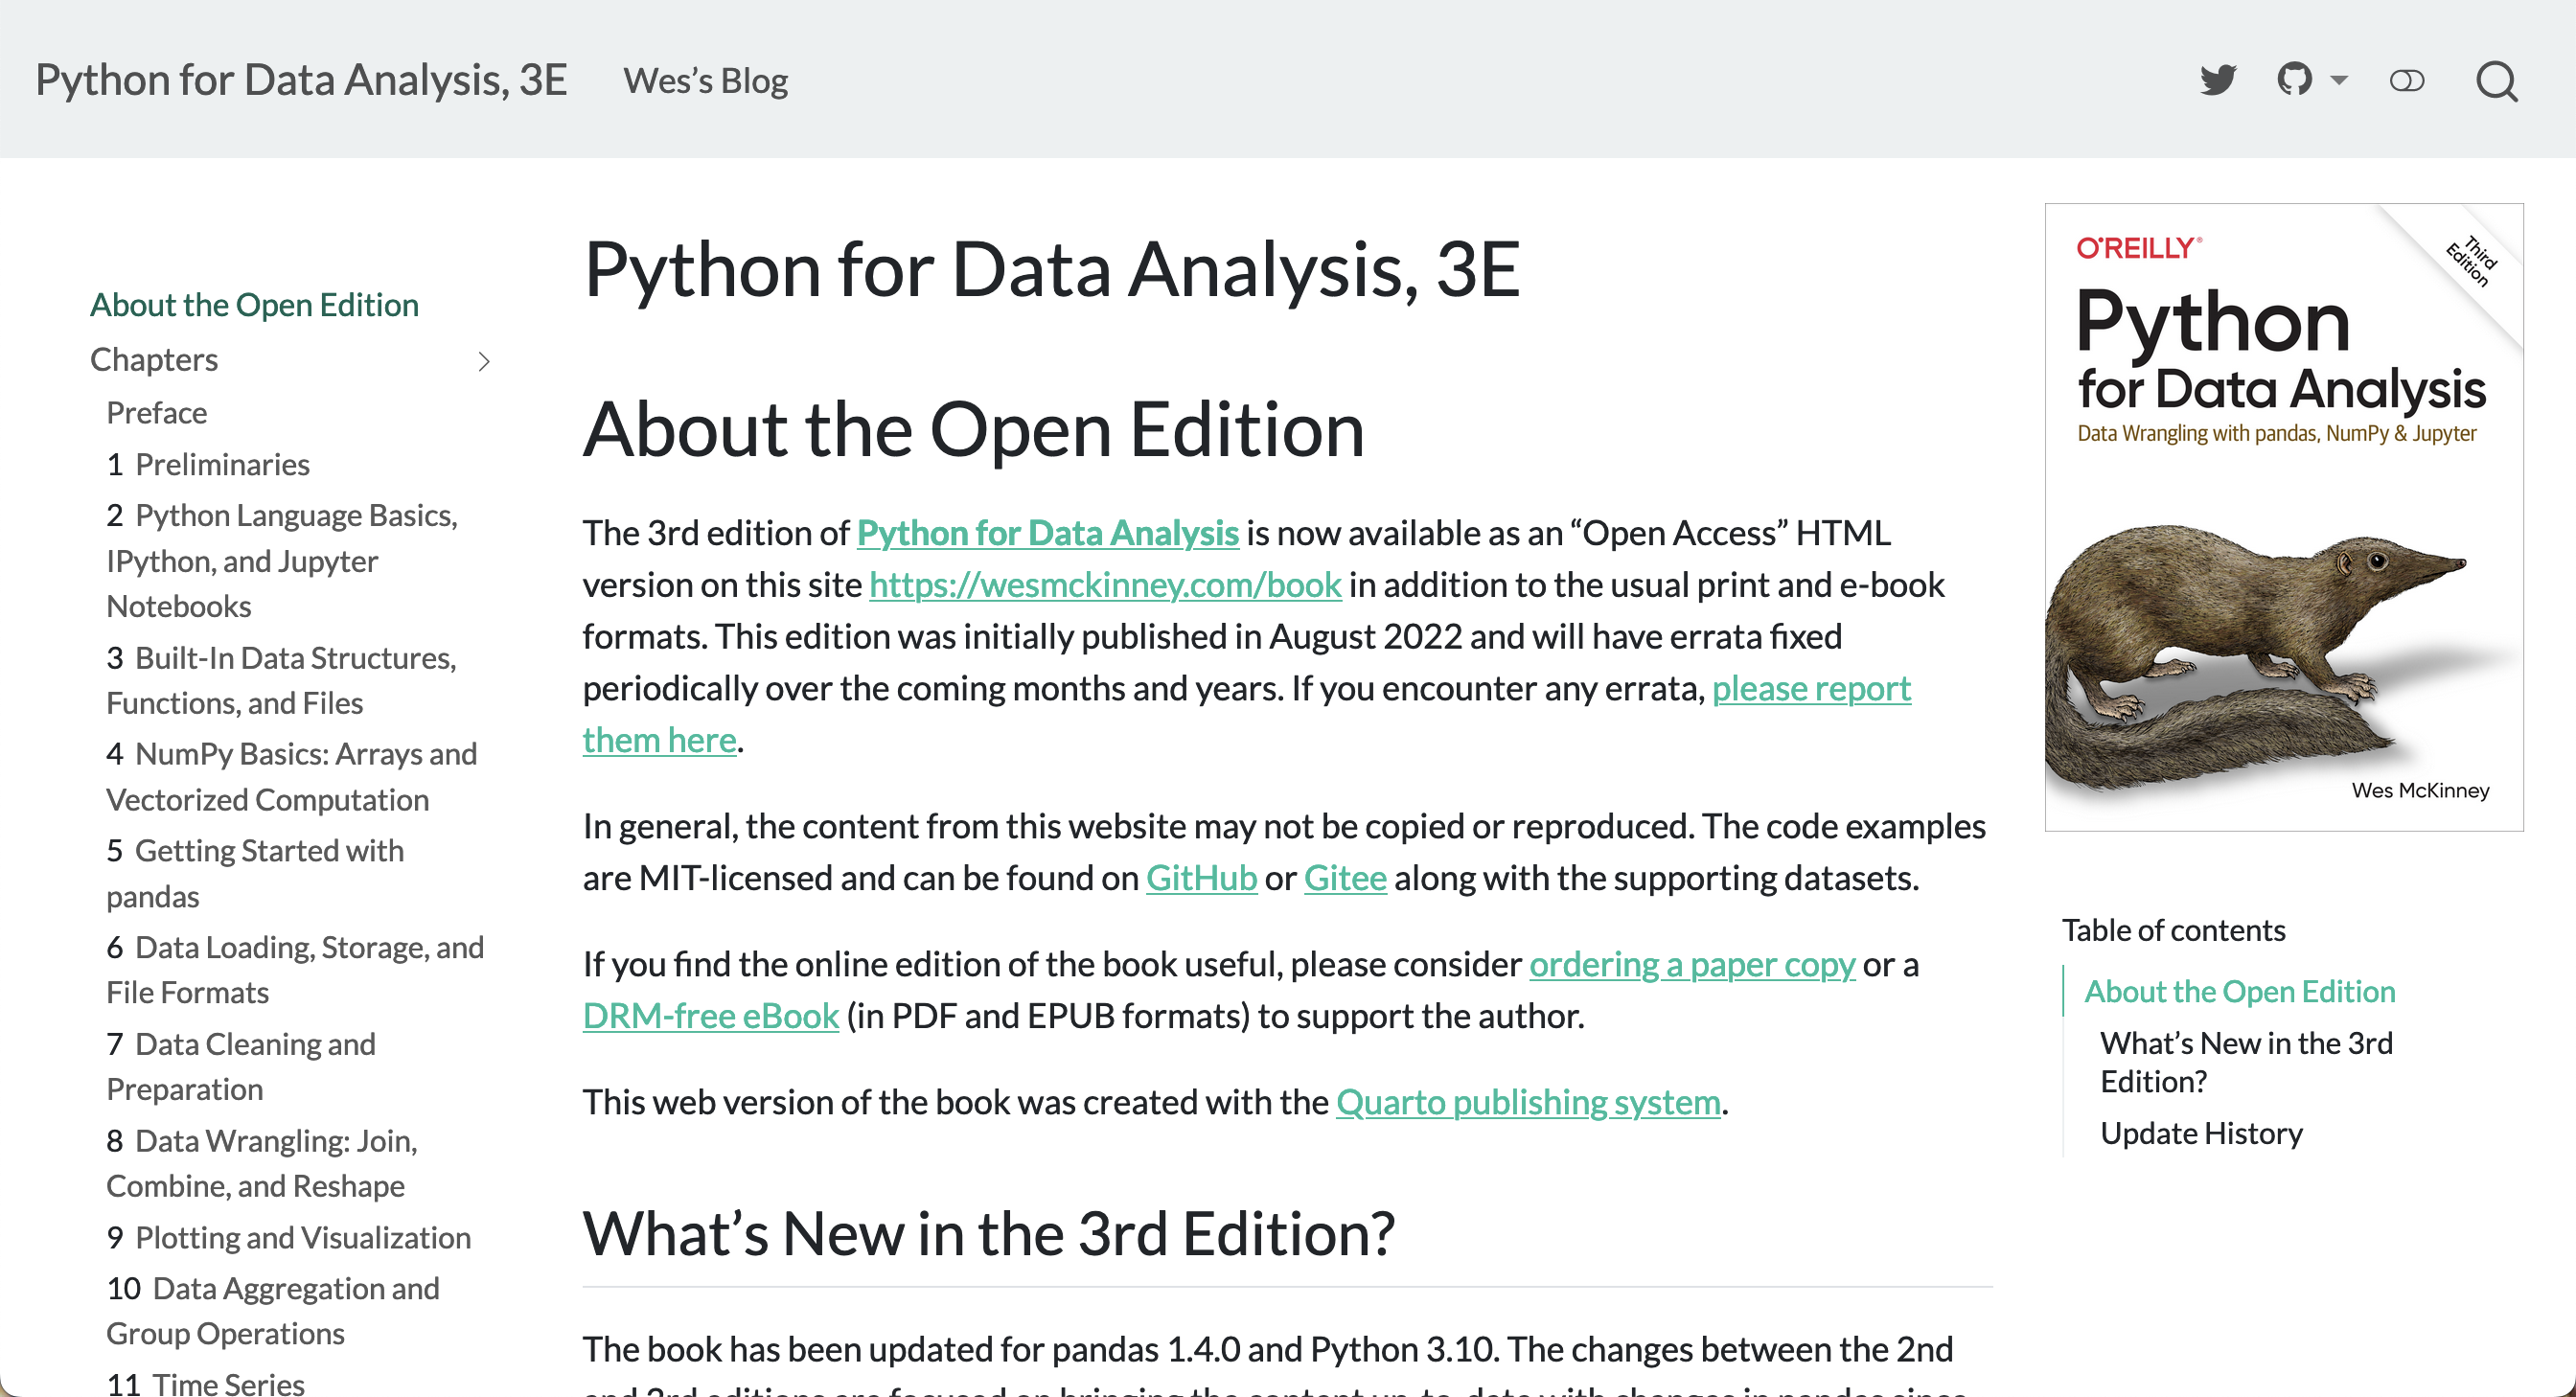Open chapter 9 Plotting and Visualization

click(x=288, y=1237)
